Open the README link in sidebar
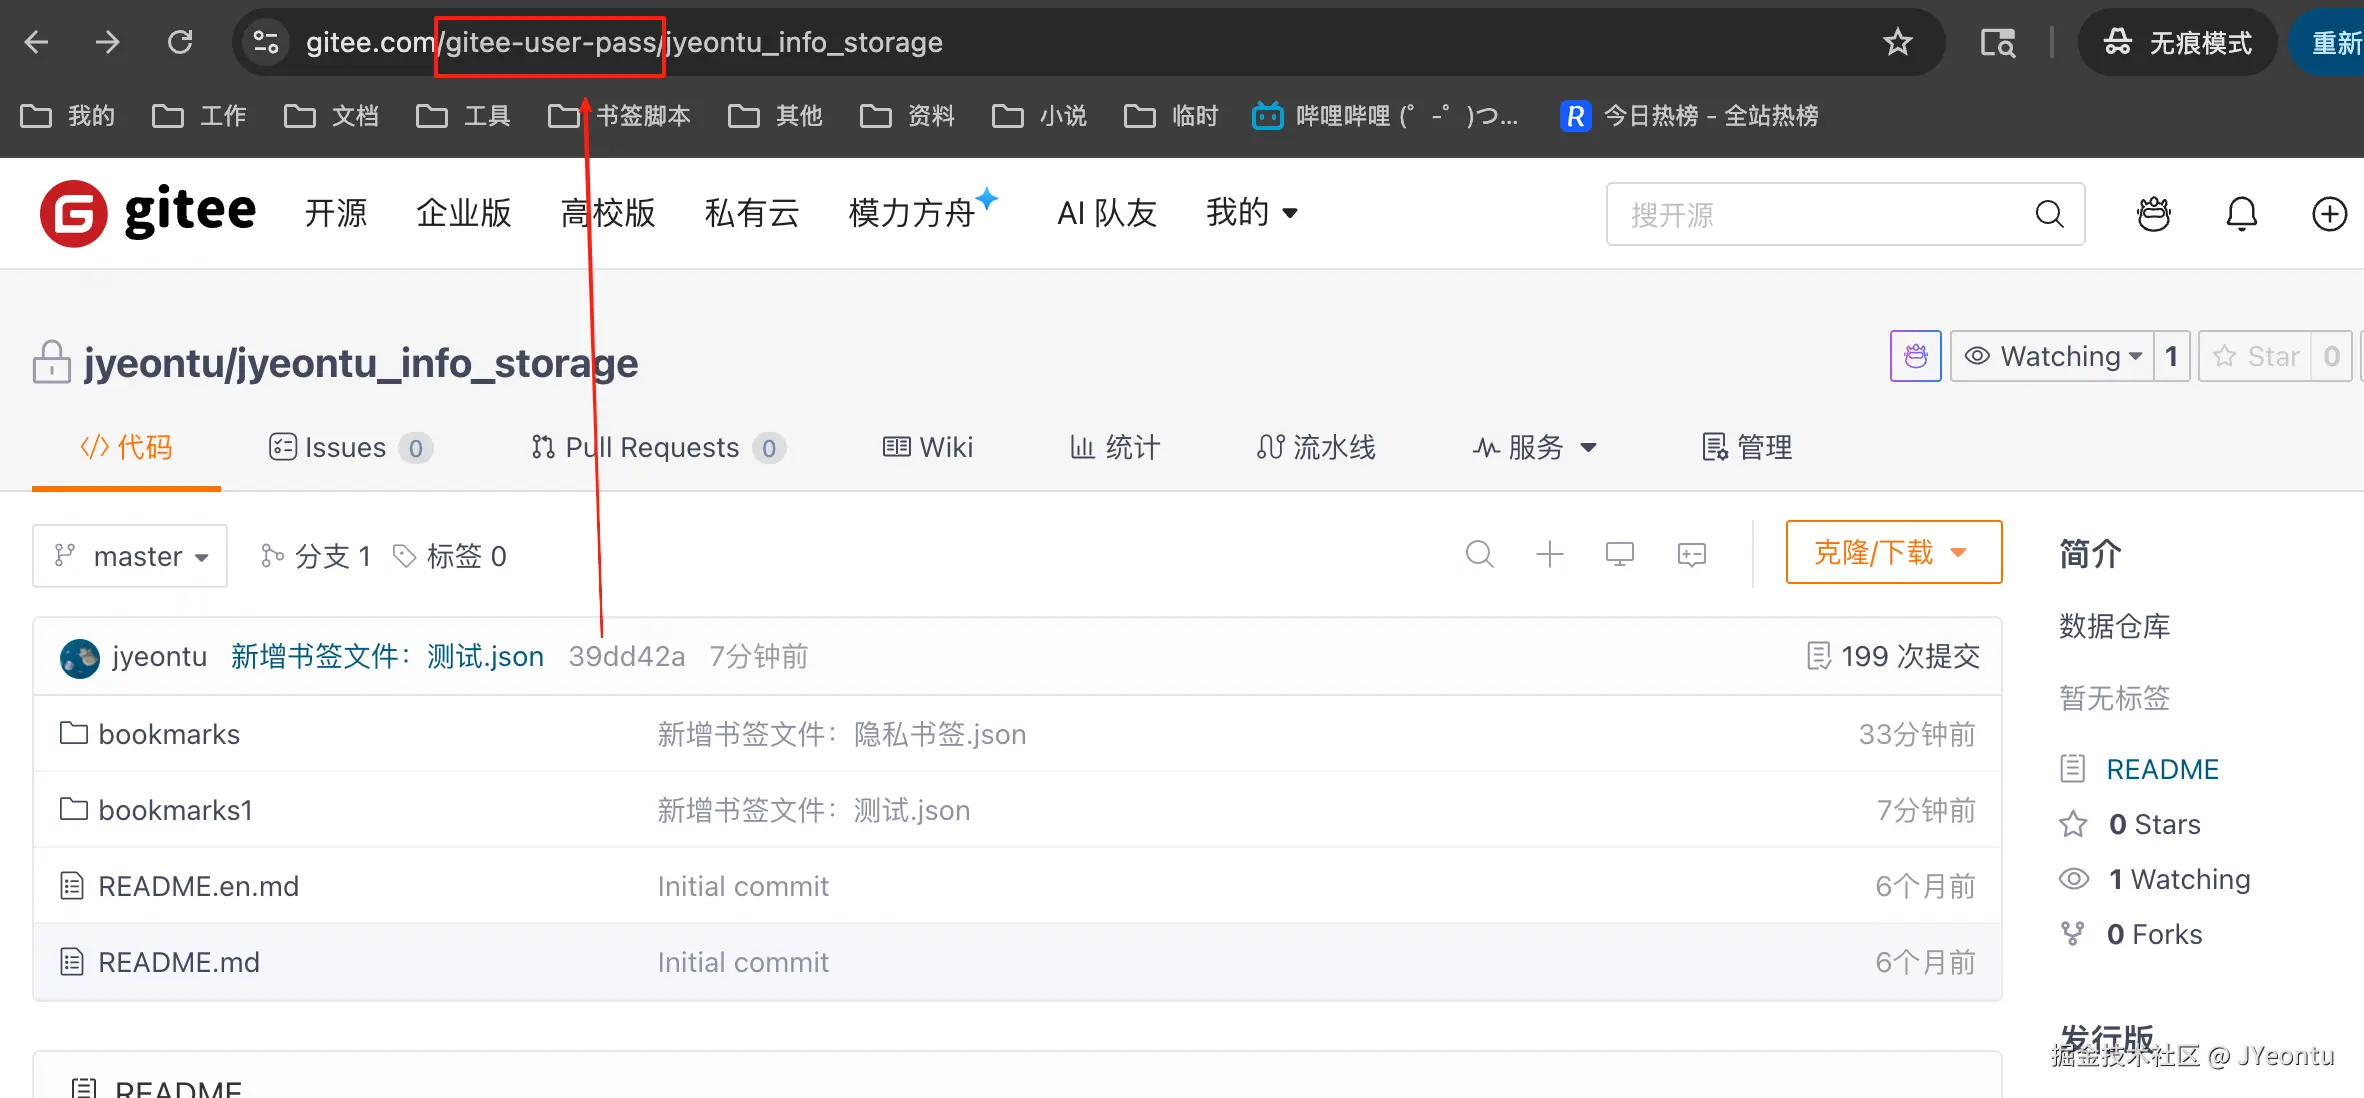Image resolution: width=2364 pixels, height=1098 pixels. click(2162, 769)
